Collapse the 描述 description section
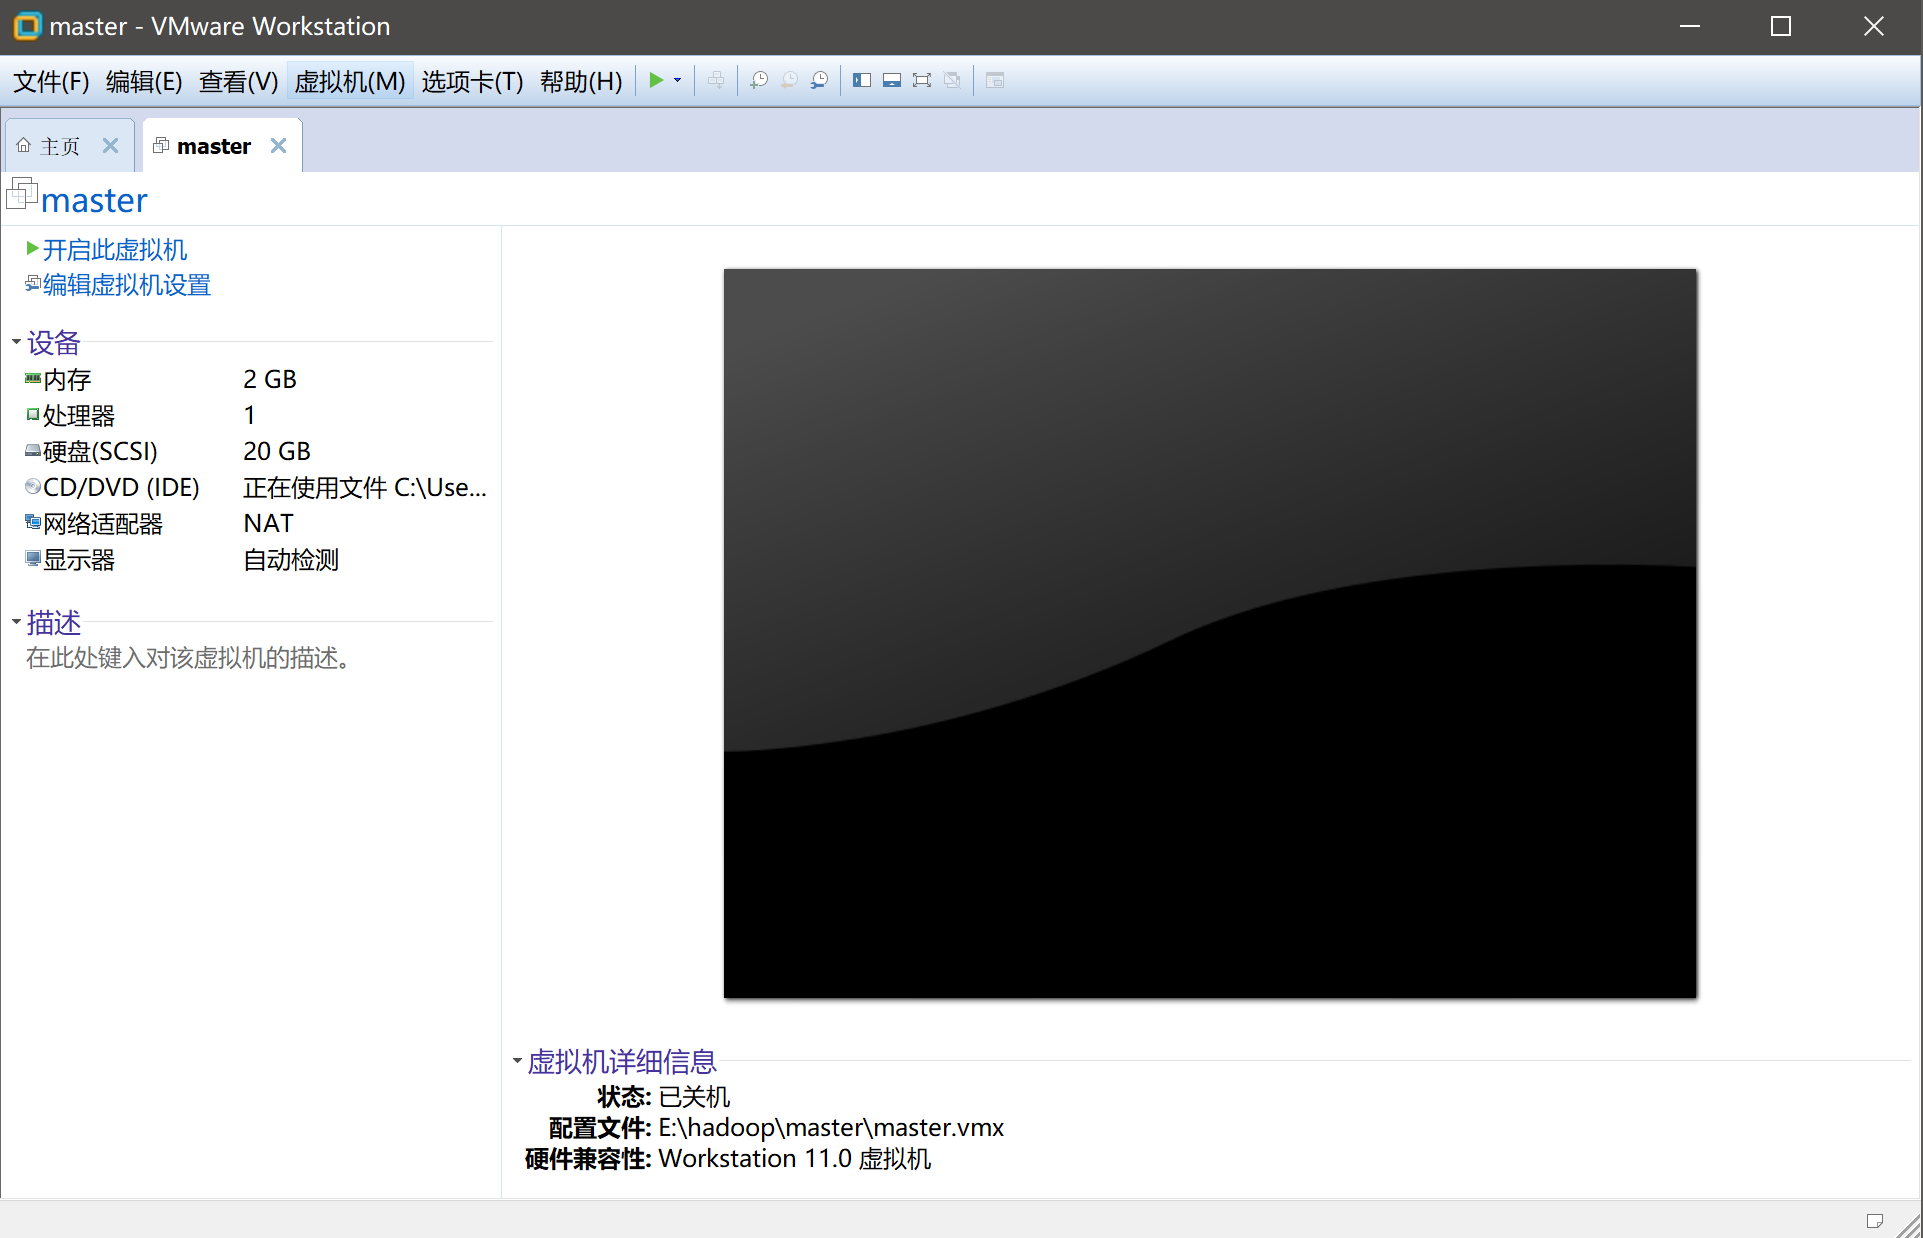This screenshot has height=1238, width=1923. coord(16,622)
